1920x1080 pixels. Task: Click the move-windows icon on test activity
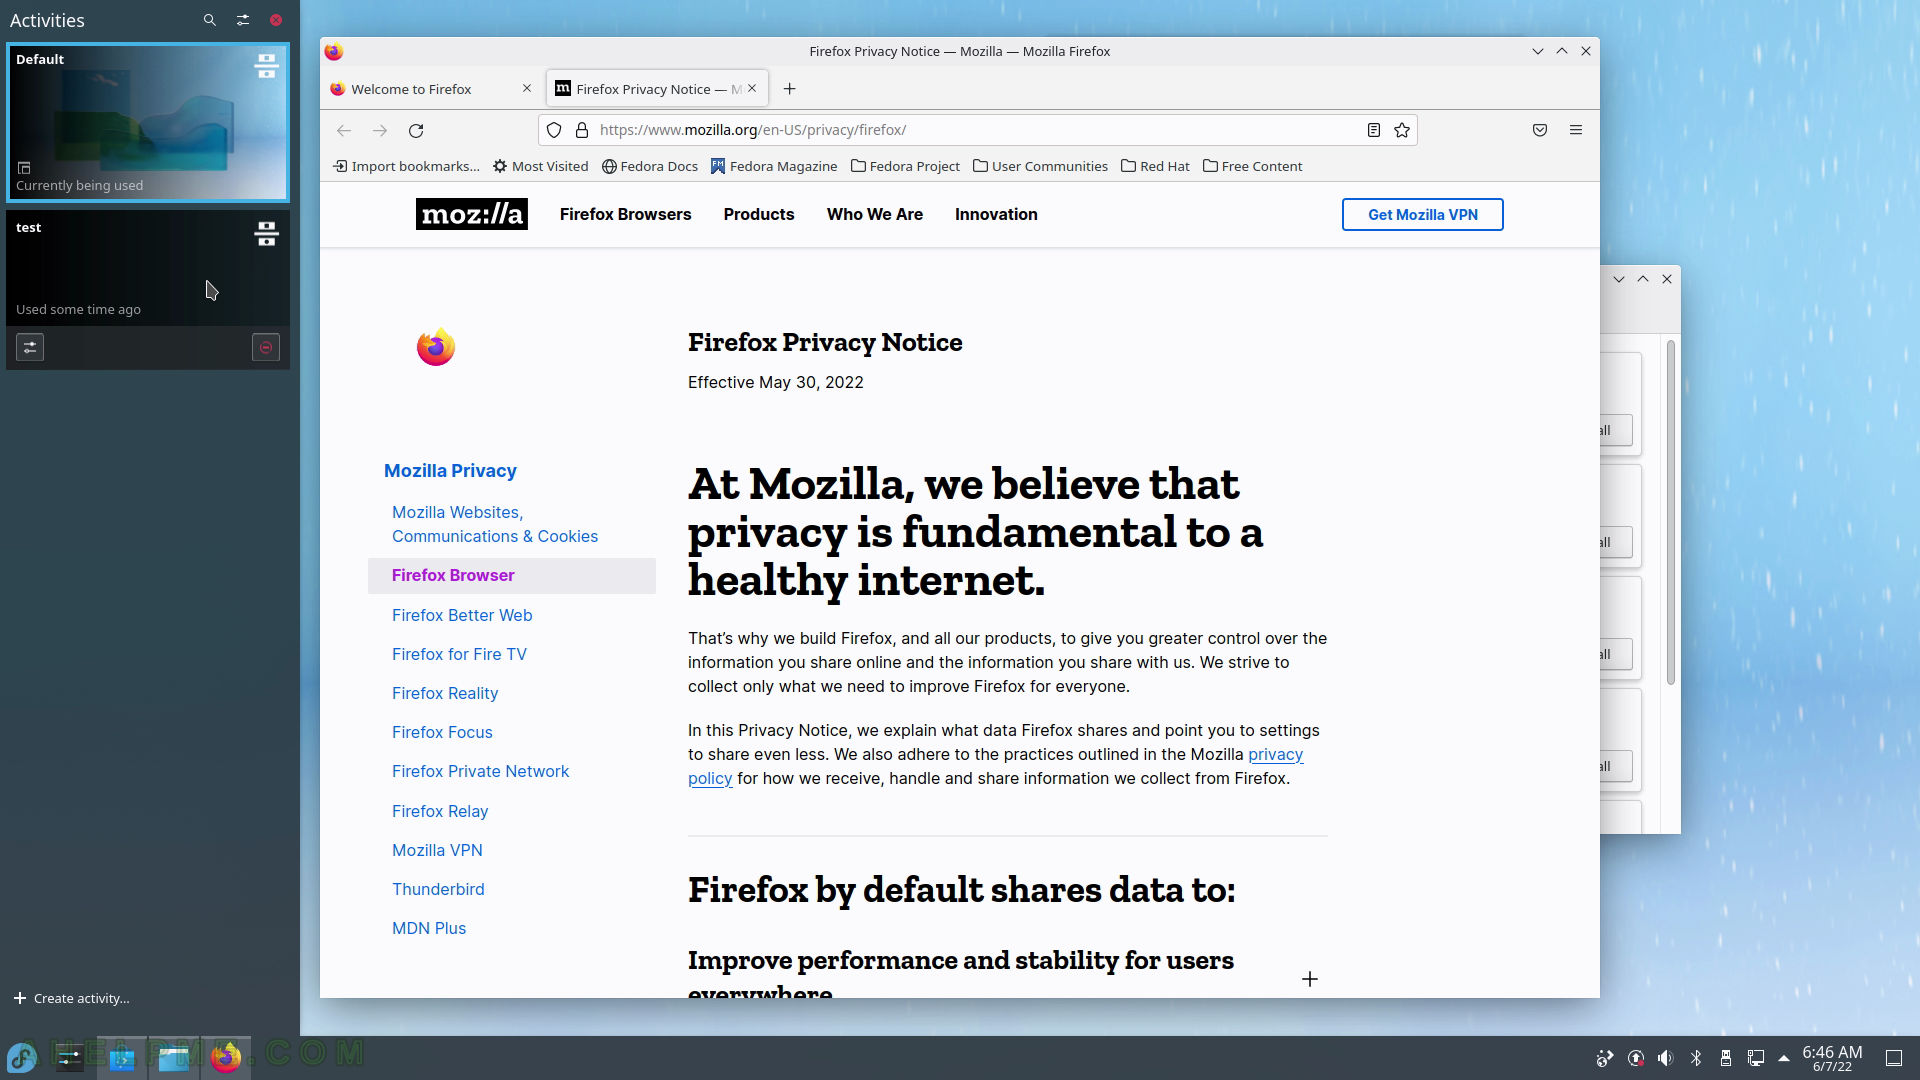coord(266,234)
